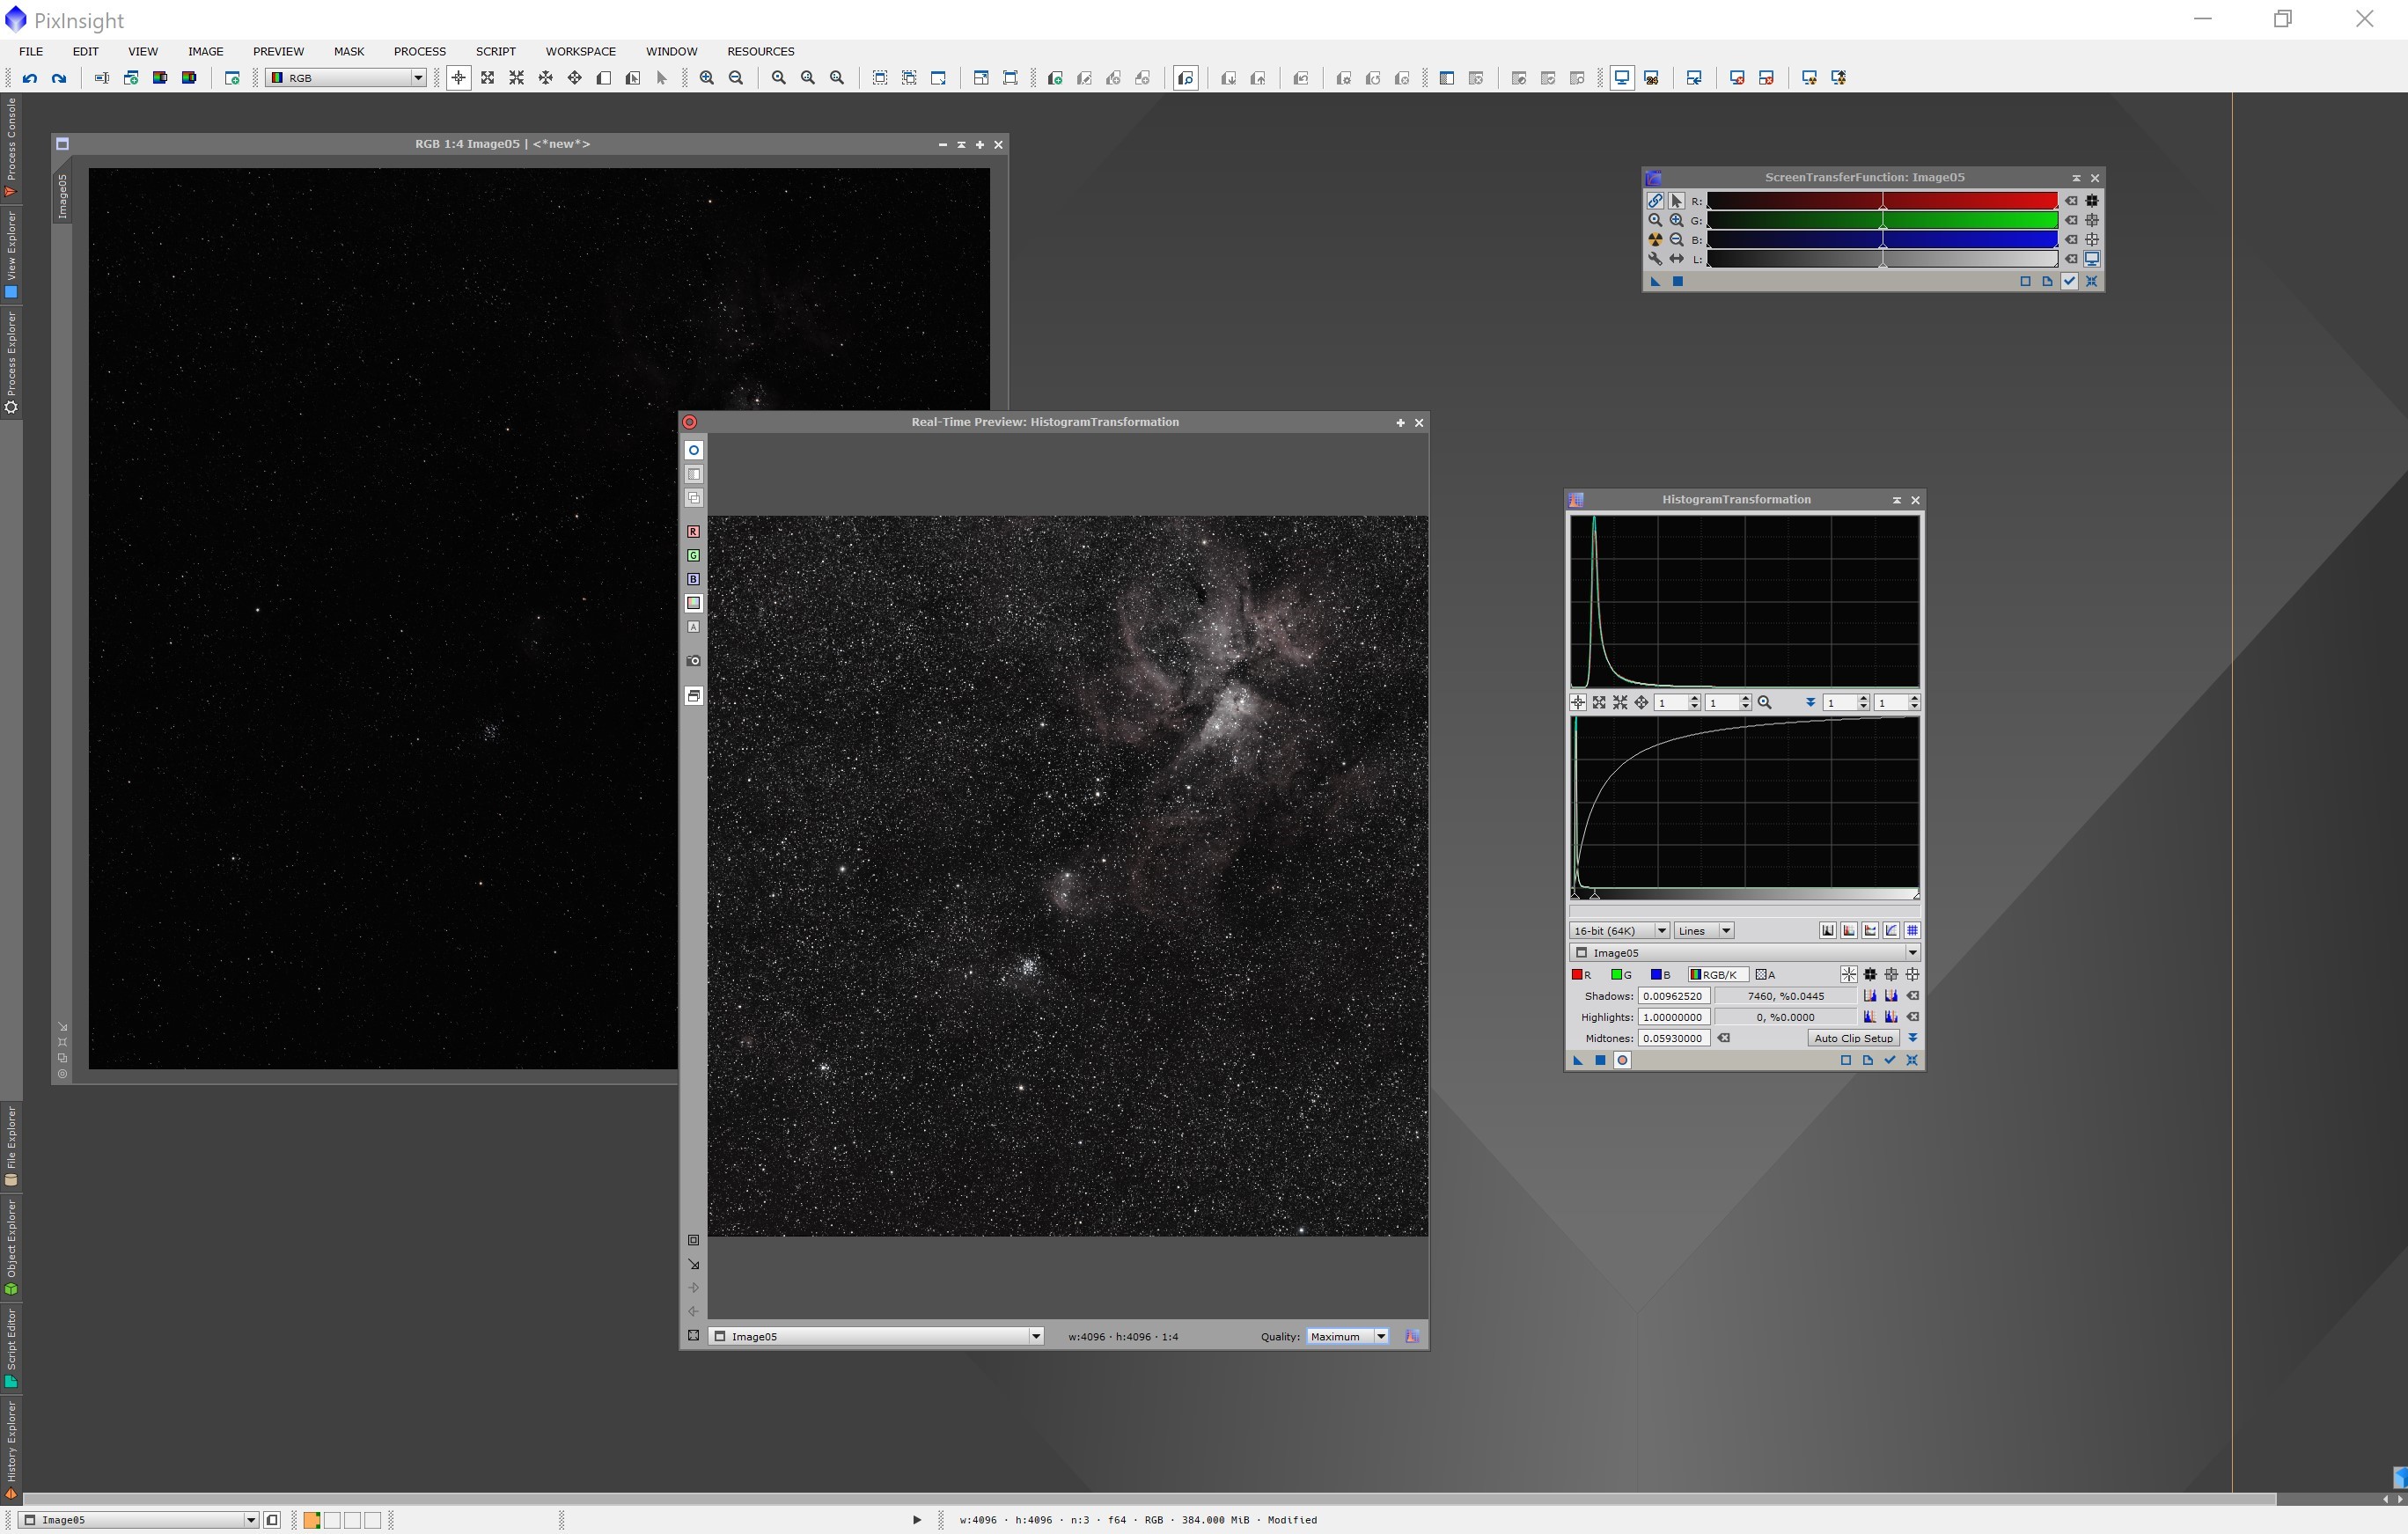Click the Real-Time Preview camera snapshot icon
Viewport: 2408px width, 1534px height.
(x=693, y=661)
